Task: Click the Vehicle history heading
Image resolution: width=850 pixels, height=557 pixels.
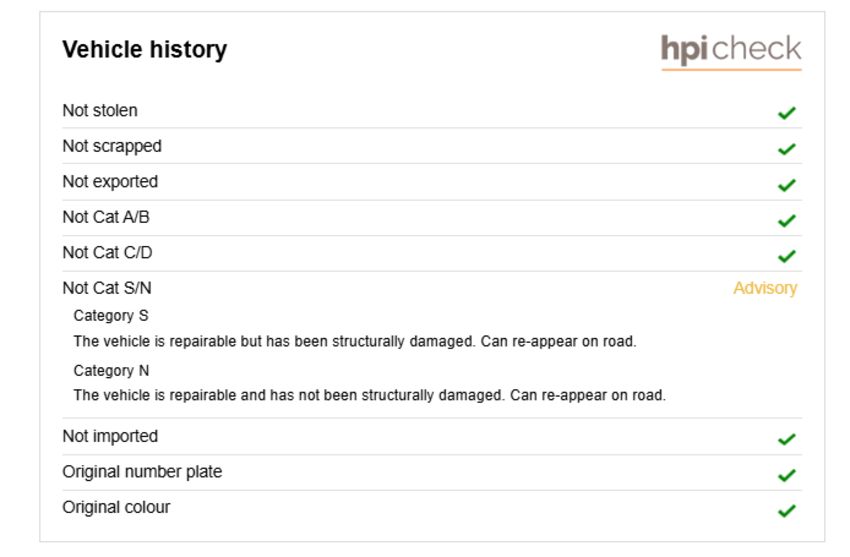Action: click(x=145, y=49)
